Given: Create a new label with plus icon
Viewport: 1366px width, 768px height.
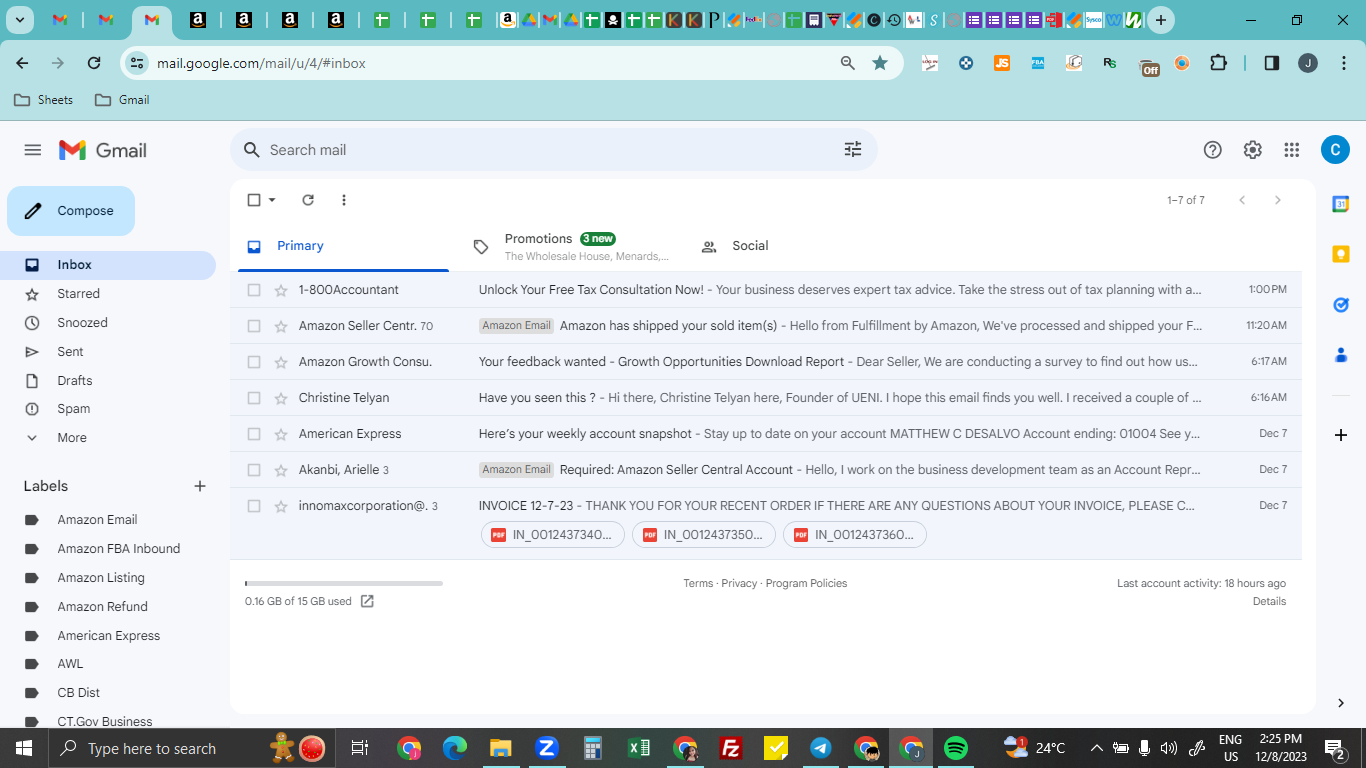Looking at the screenshot, I should pyautogui.click(x=200, y=486).
